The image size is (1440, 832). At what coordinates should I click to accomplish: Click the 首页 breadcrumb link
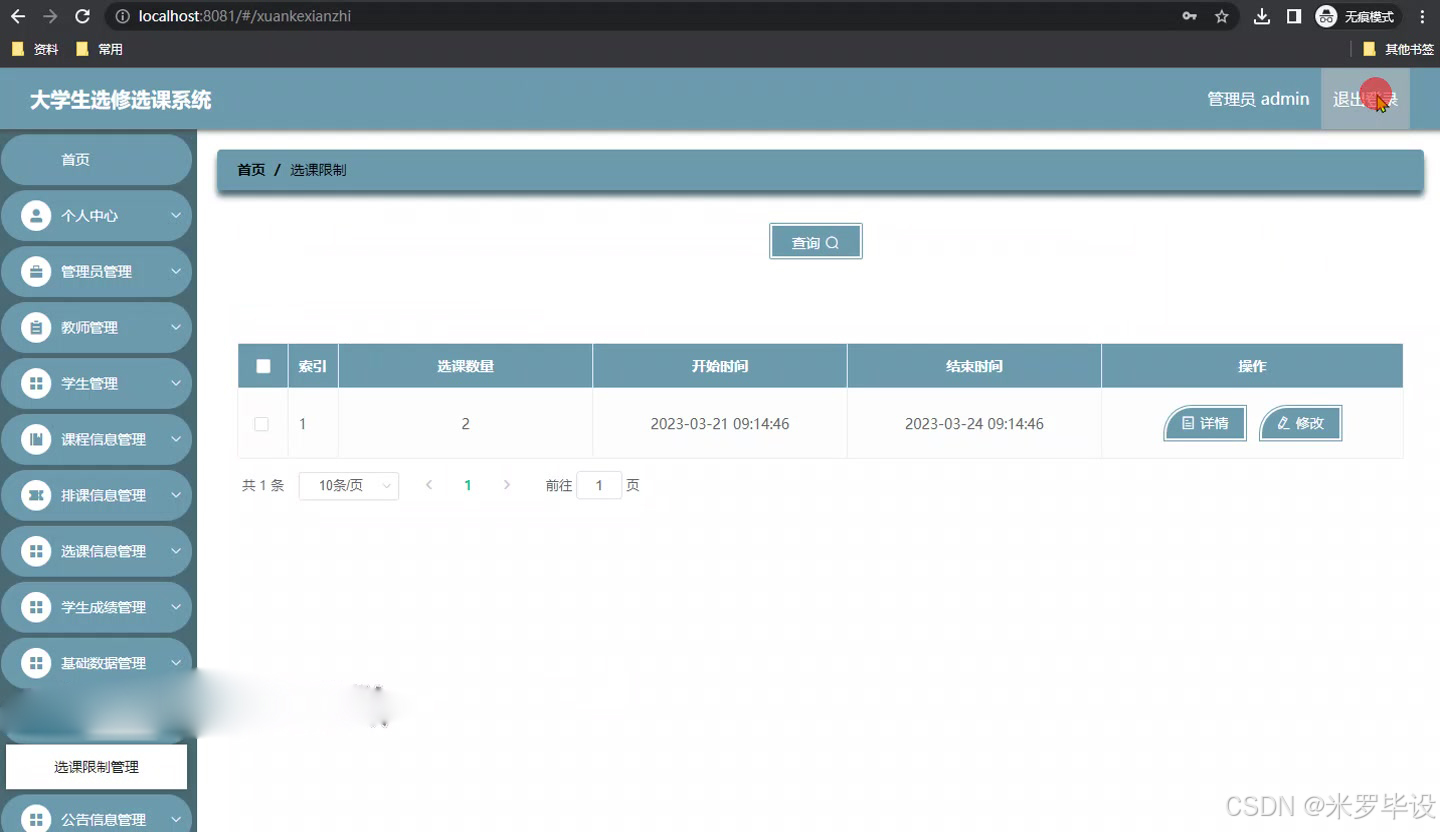pyautogui.click(x=251, y=170)
